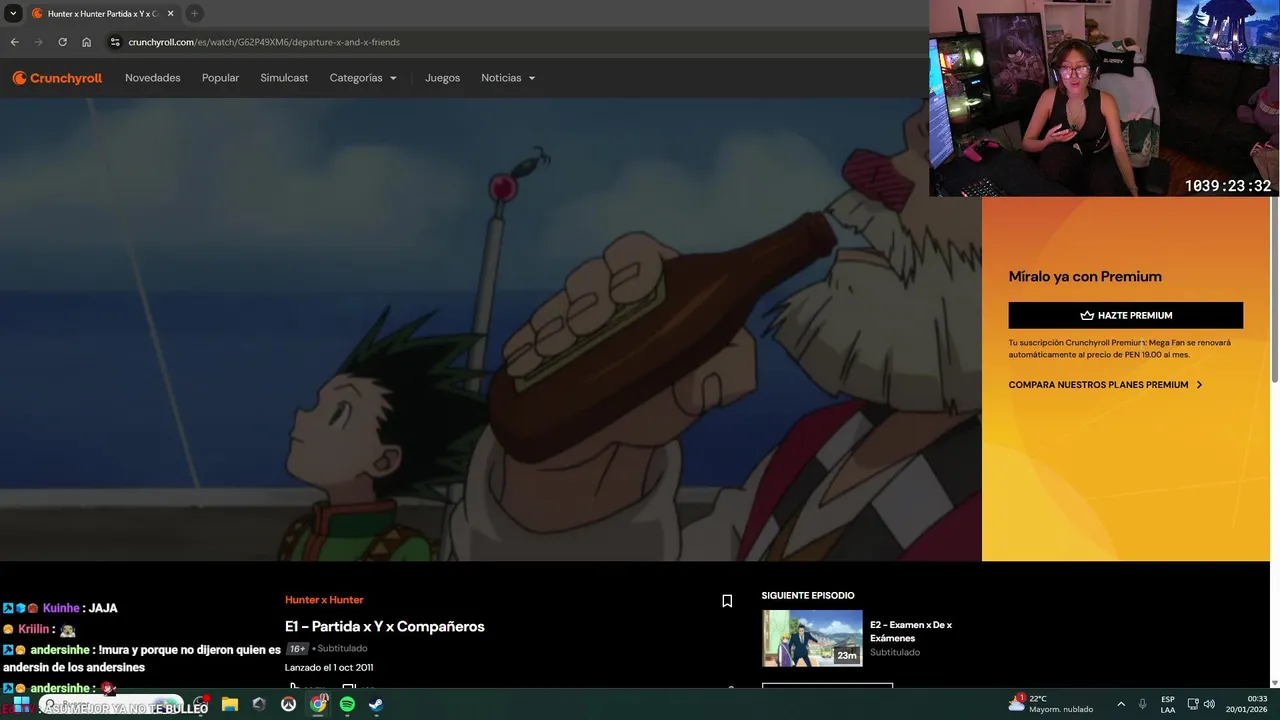1280x720 pixels.
Task: Click the SIGUIENTE EPISODIO heading
Action: 808,596
